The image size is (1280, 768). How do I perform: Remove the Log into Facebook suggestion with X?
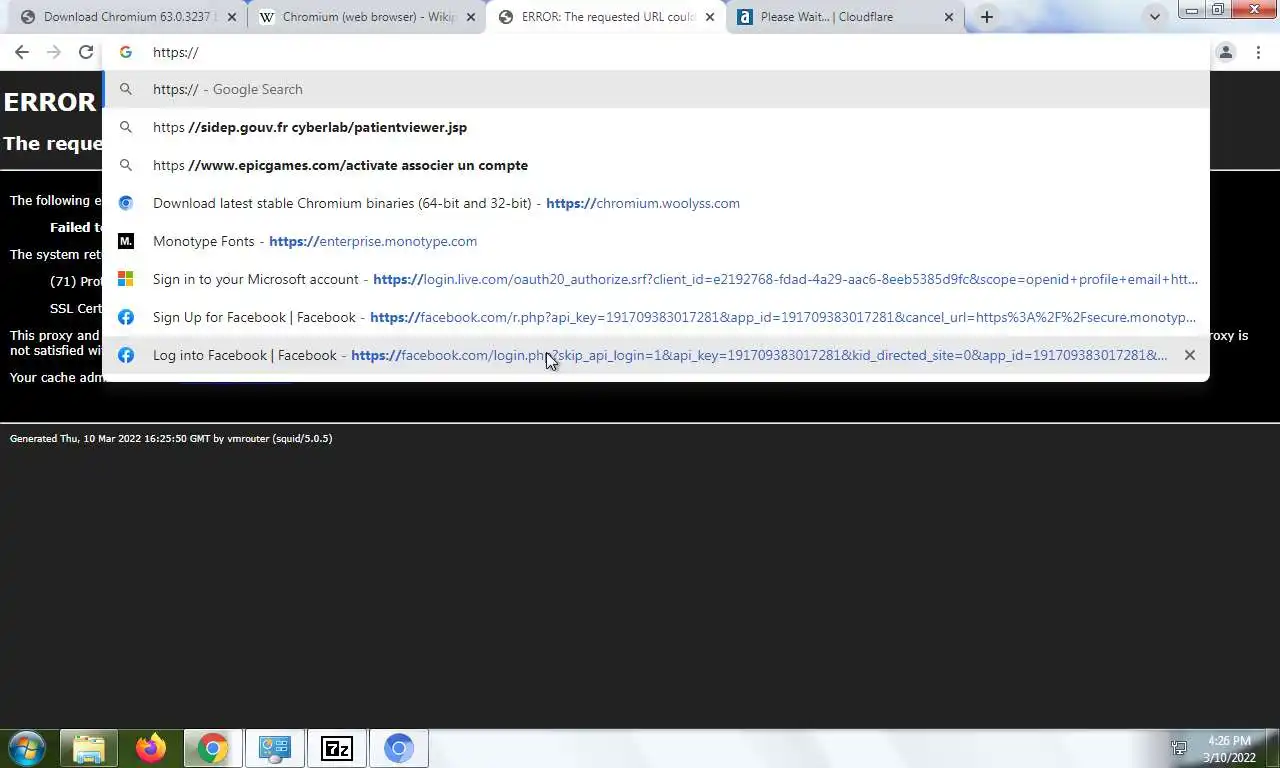[x=1189, y=355]
